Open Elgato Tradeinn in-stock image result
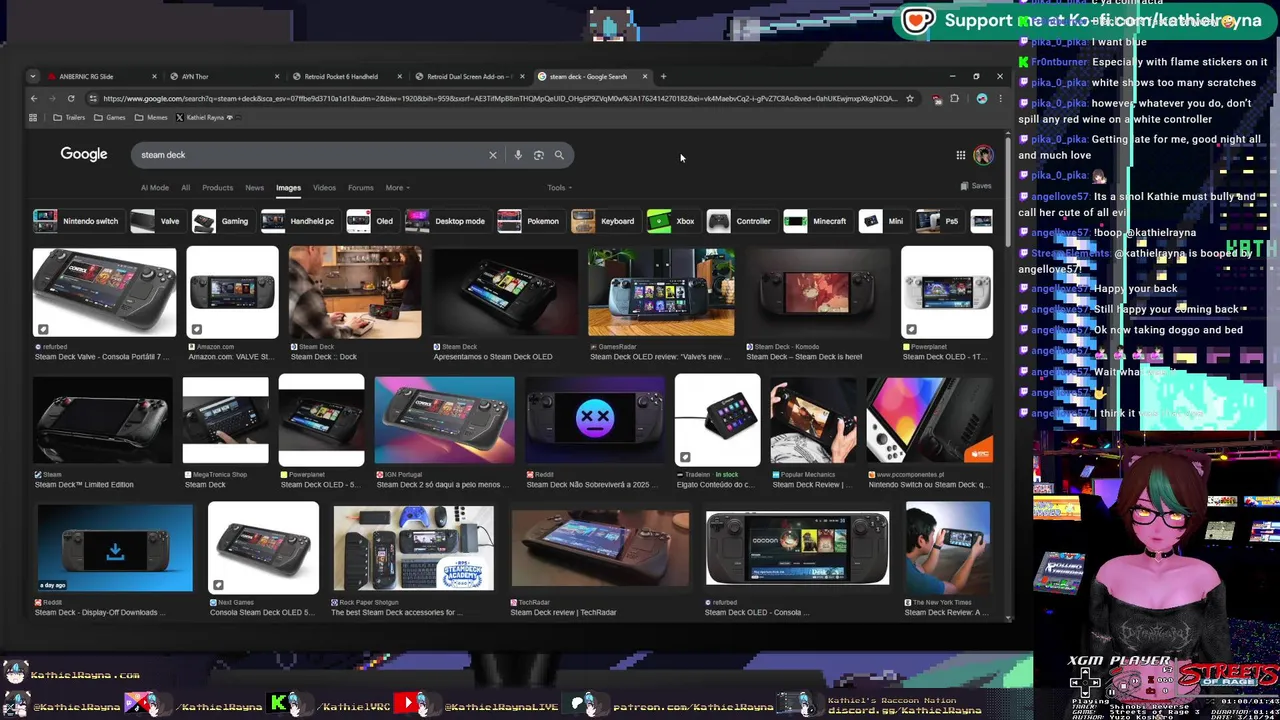This screenshot has width=1280, height=720. (x=717, y=420)
